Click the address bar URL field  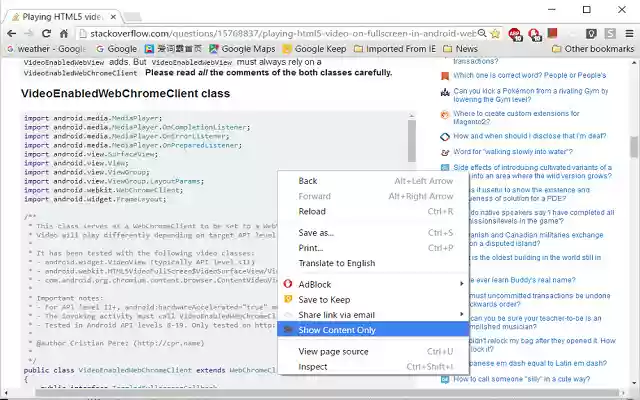[x=282, y=33]
